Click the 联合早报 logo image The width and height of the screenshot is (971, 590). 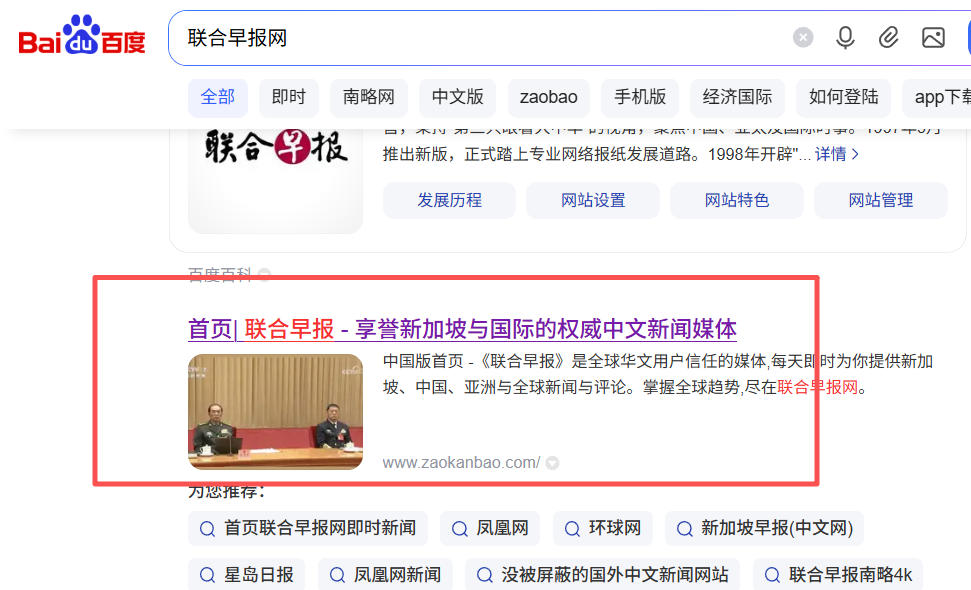(276, 181)
